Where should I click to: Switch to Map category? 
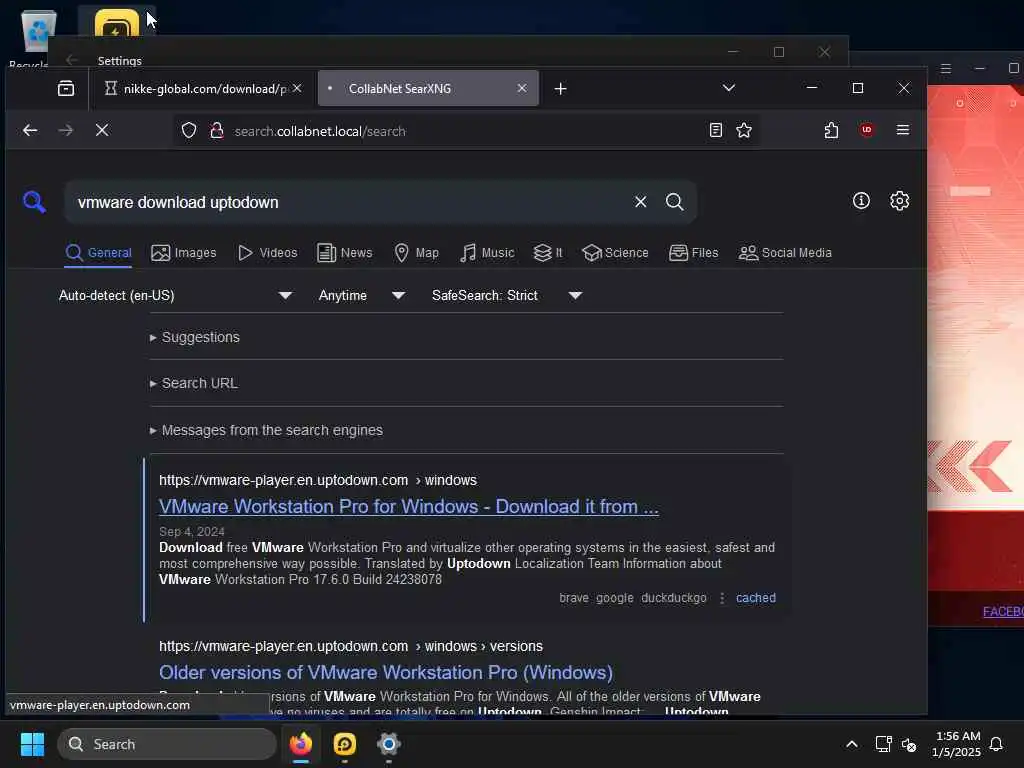pyautogui.click(x=417, y=253)
